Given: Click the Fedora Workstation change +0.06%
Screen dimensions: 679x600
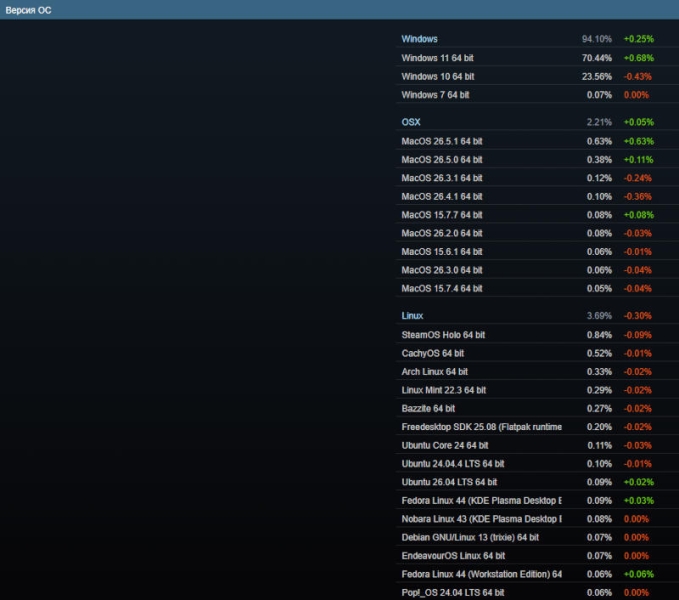Looking at the screenshot, I should pyautogui.click(x=639, y=574).
